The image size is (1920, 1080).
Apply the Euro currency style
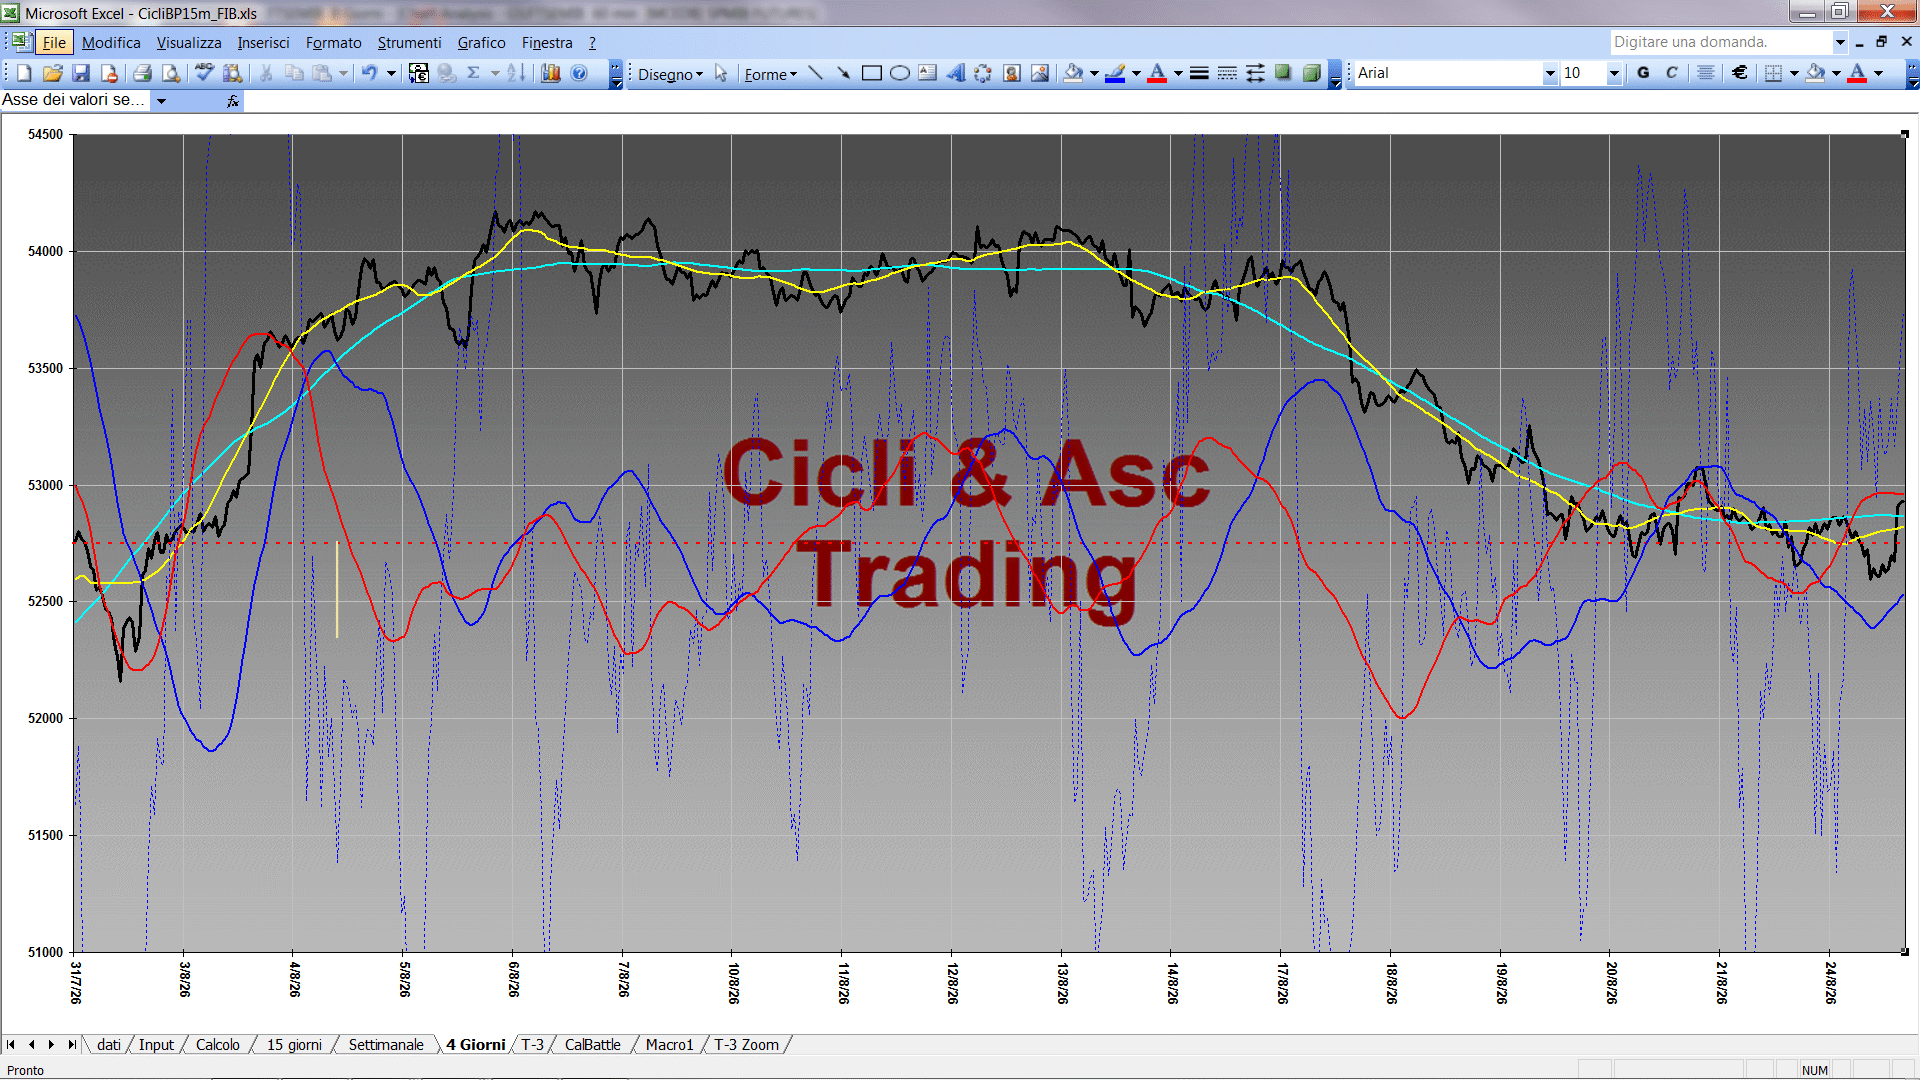pyautogui.click(x=1740, y=73)
